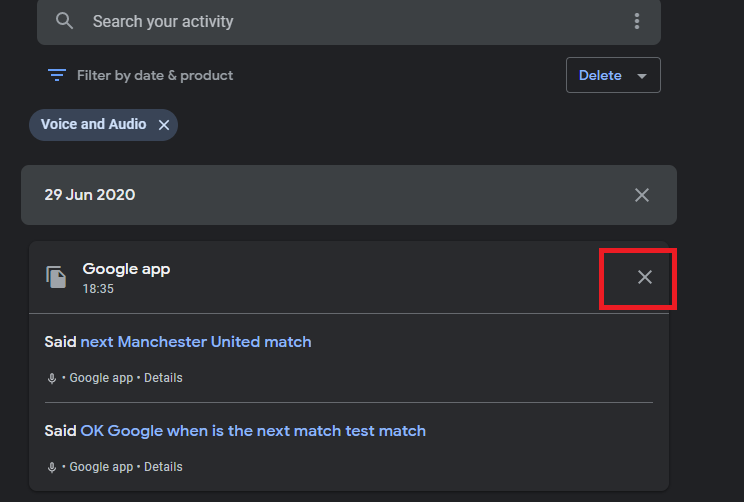744x502 pixels.
Task: Select the Voice and Audio chip label
Action: 93,124
